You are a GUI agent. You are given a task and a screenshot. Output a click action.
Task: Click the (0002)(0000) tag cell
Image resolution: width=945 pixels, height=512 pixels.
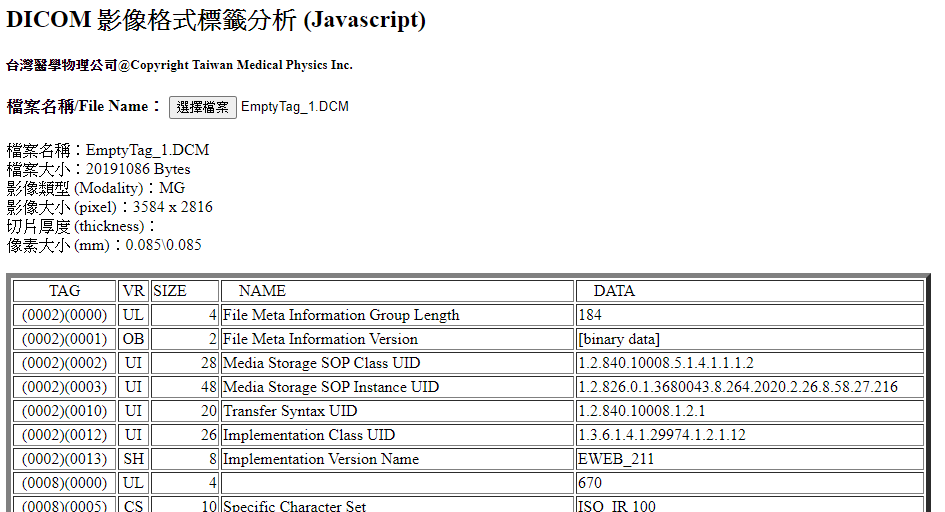point(64,315)
